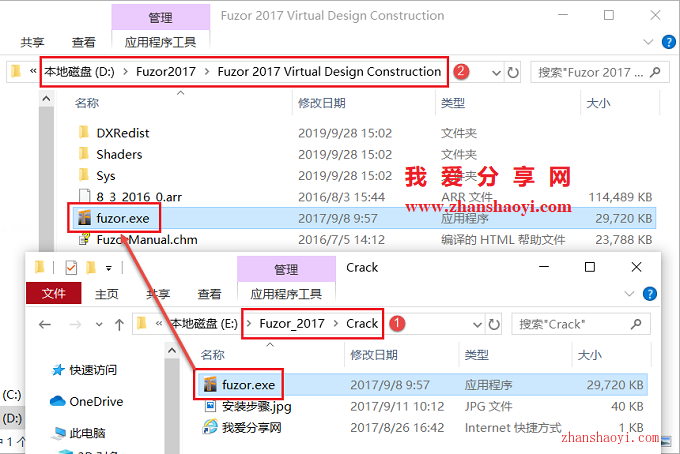Show hidden path levels in the Crack window's address bar
680x454 pixels.
coord(159,323)
